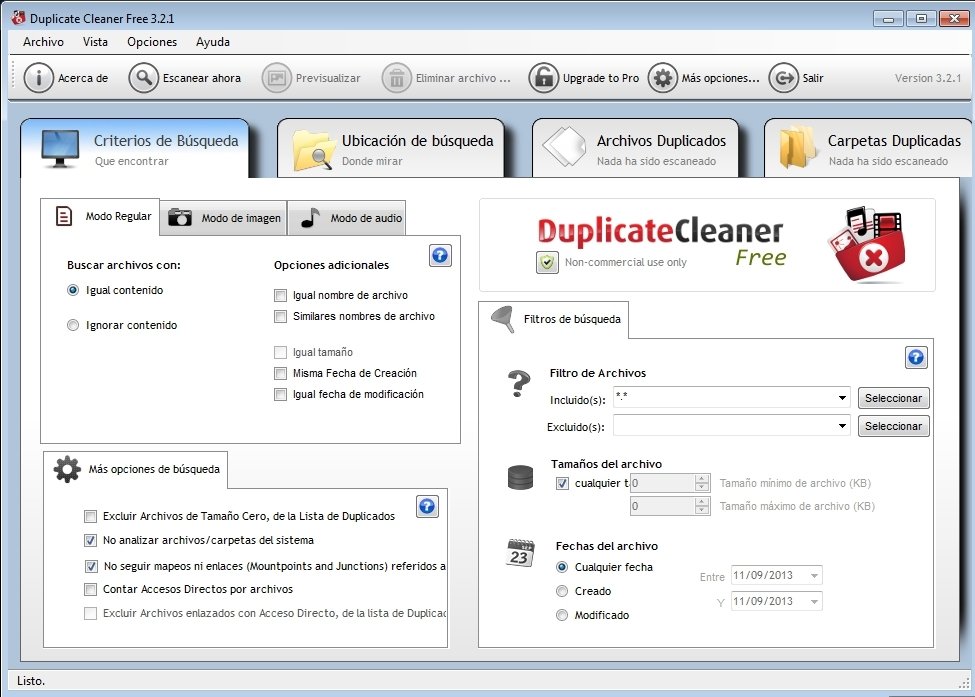Switch to Ubicación de búsqueda tab
This screenshot has height=697, width=975.
coord(390,149)
